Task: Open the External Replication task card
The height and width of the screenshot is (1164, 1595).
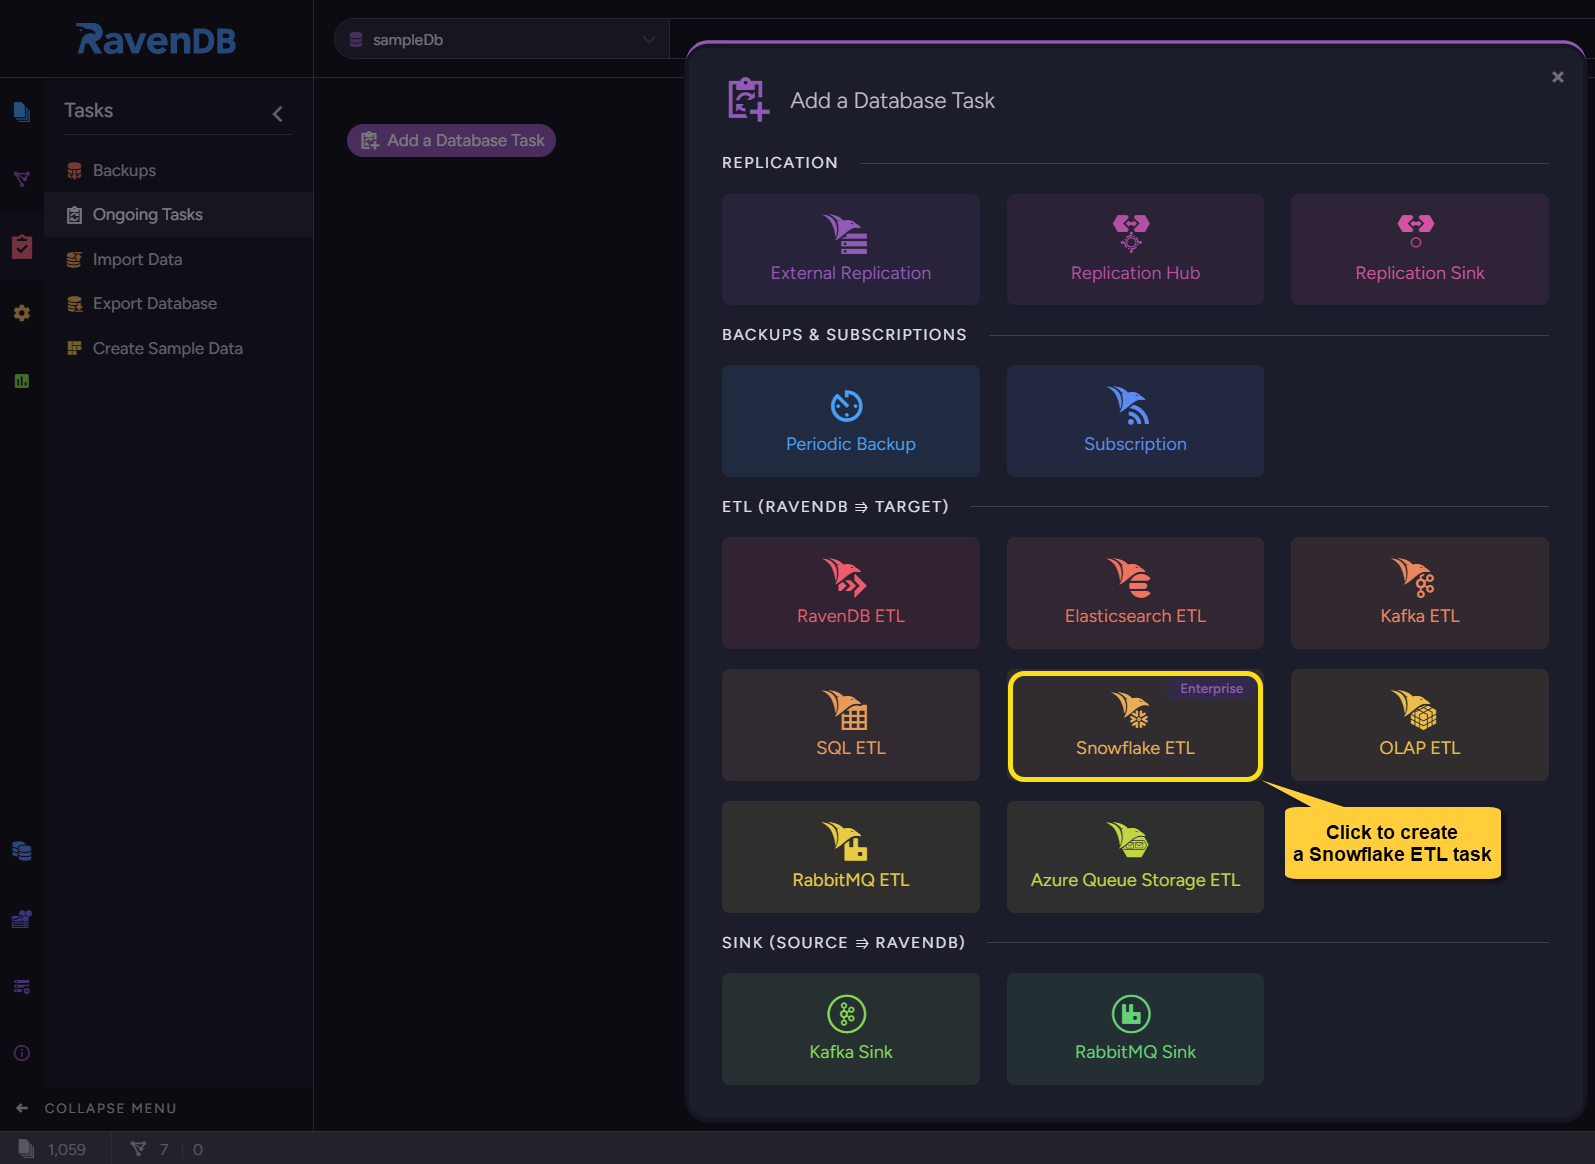Action: point(850,249)
